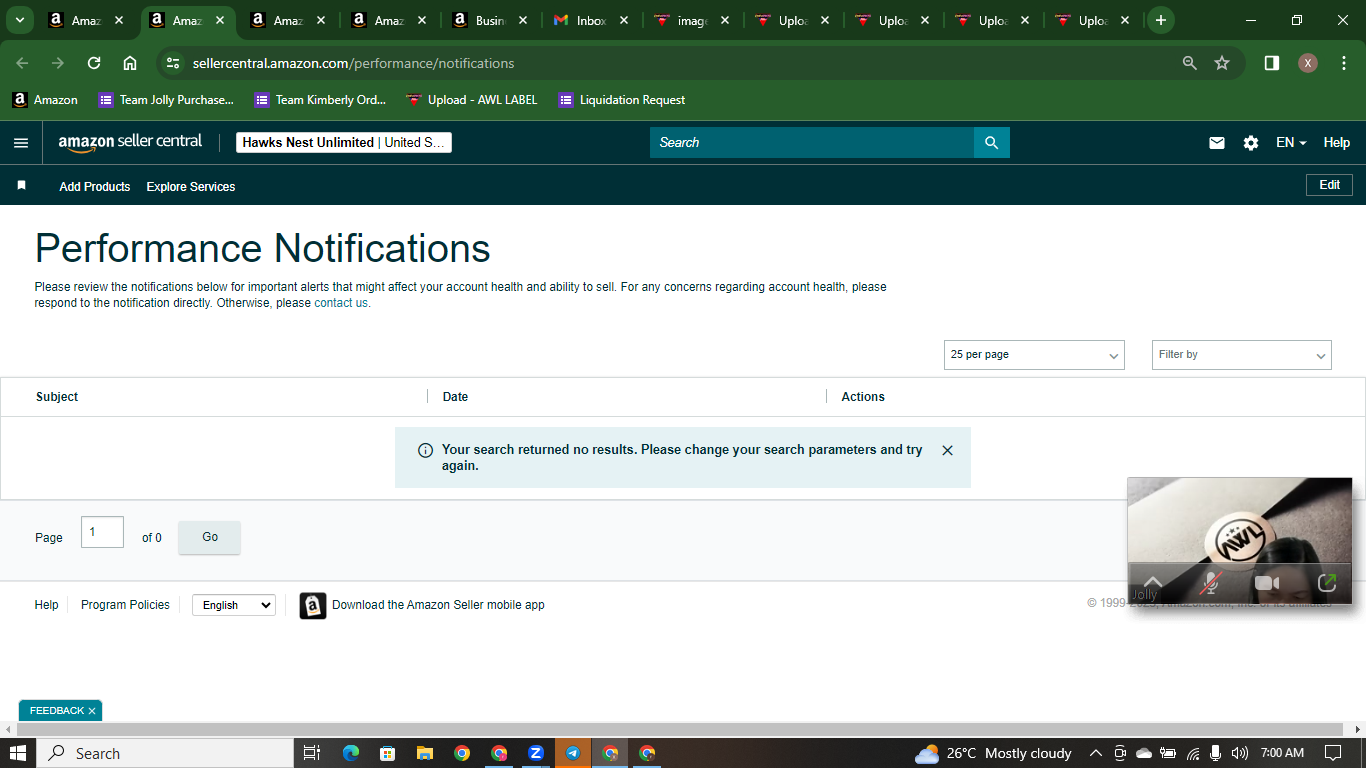Reload the current page
Screen dimensions: 1366x768
tap(94, 63)
